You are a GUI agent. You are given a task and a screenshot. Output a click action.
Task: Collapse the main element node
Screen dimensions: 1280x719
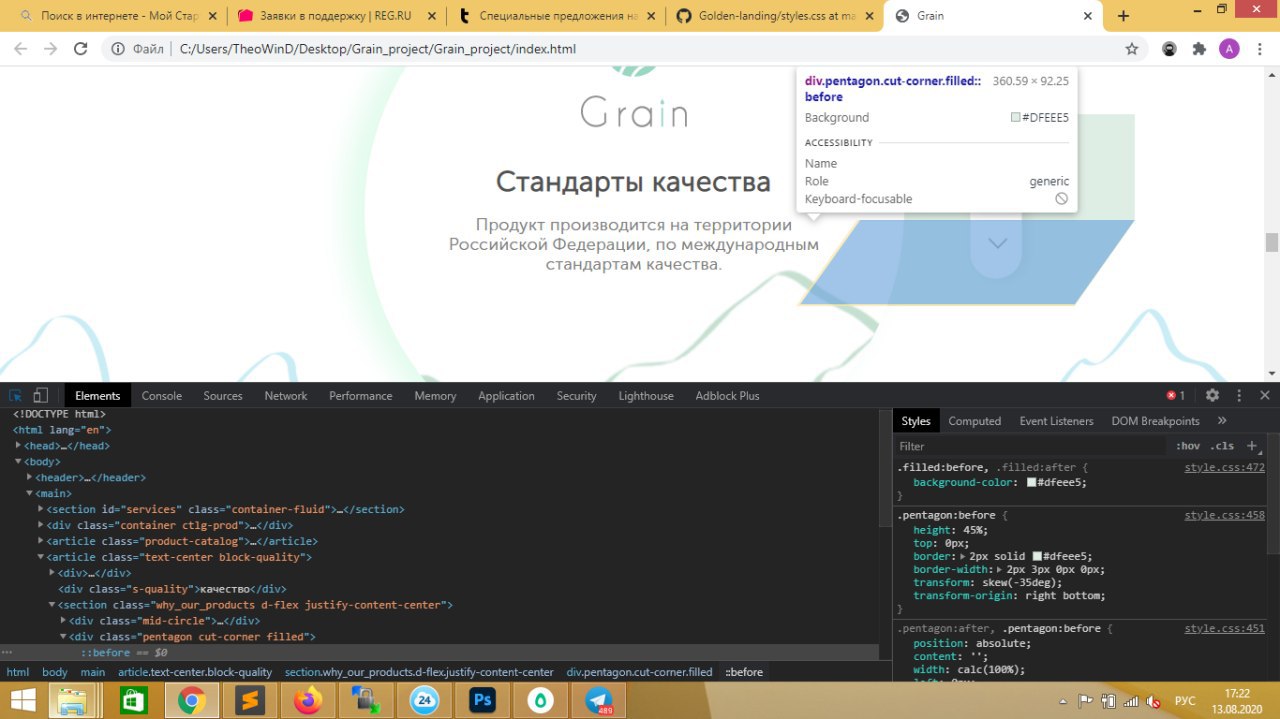pyautogui.click(x=29, y=494)
